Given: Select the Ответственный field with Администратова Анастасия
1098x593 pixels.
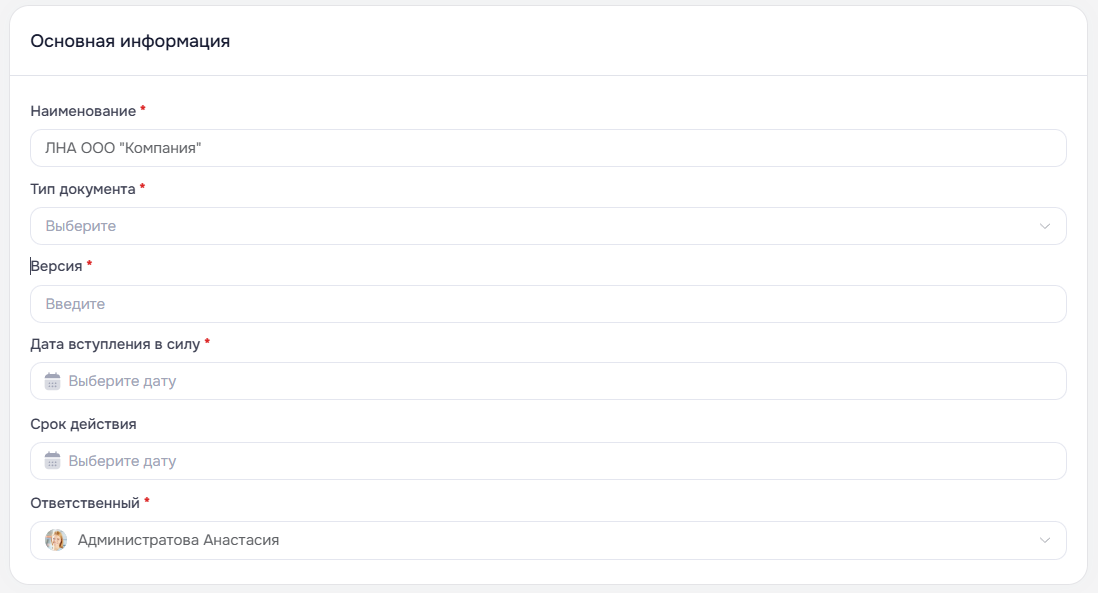Looking at the screenshot, I should tap(548, 540).
